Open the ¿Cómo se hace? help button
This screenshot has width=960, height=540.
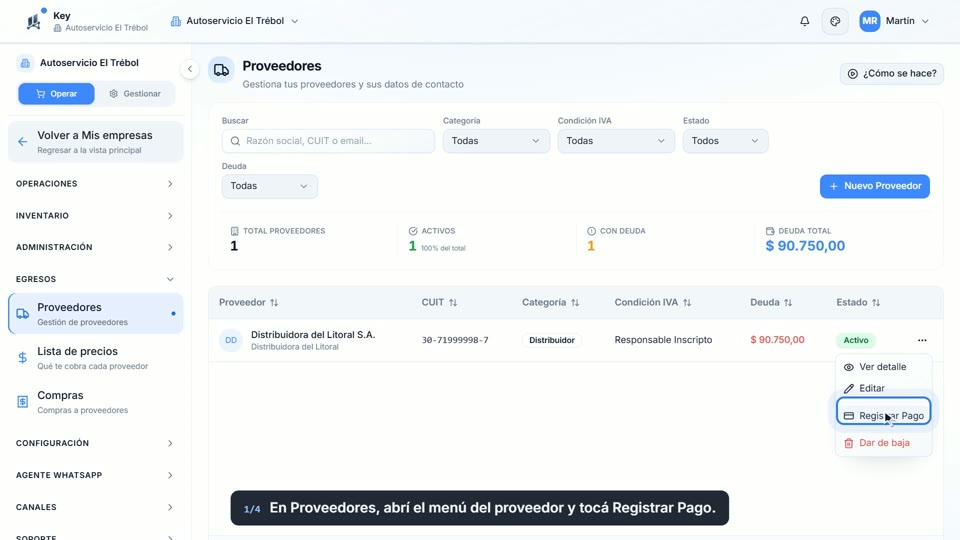click(891, 73)
